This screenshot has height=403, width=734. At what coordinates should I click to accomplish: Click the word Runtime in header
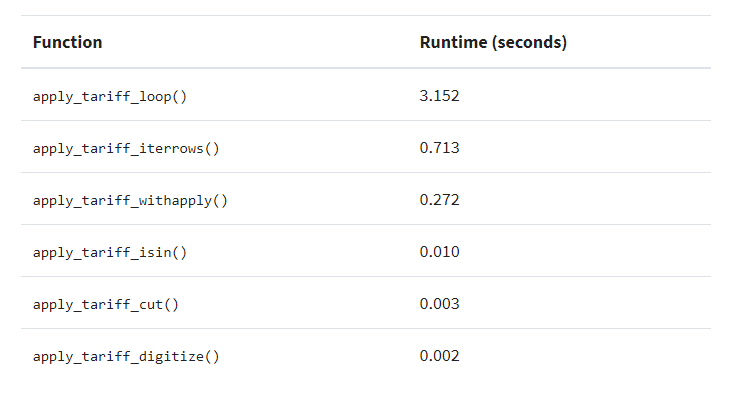point(453,42)
